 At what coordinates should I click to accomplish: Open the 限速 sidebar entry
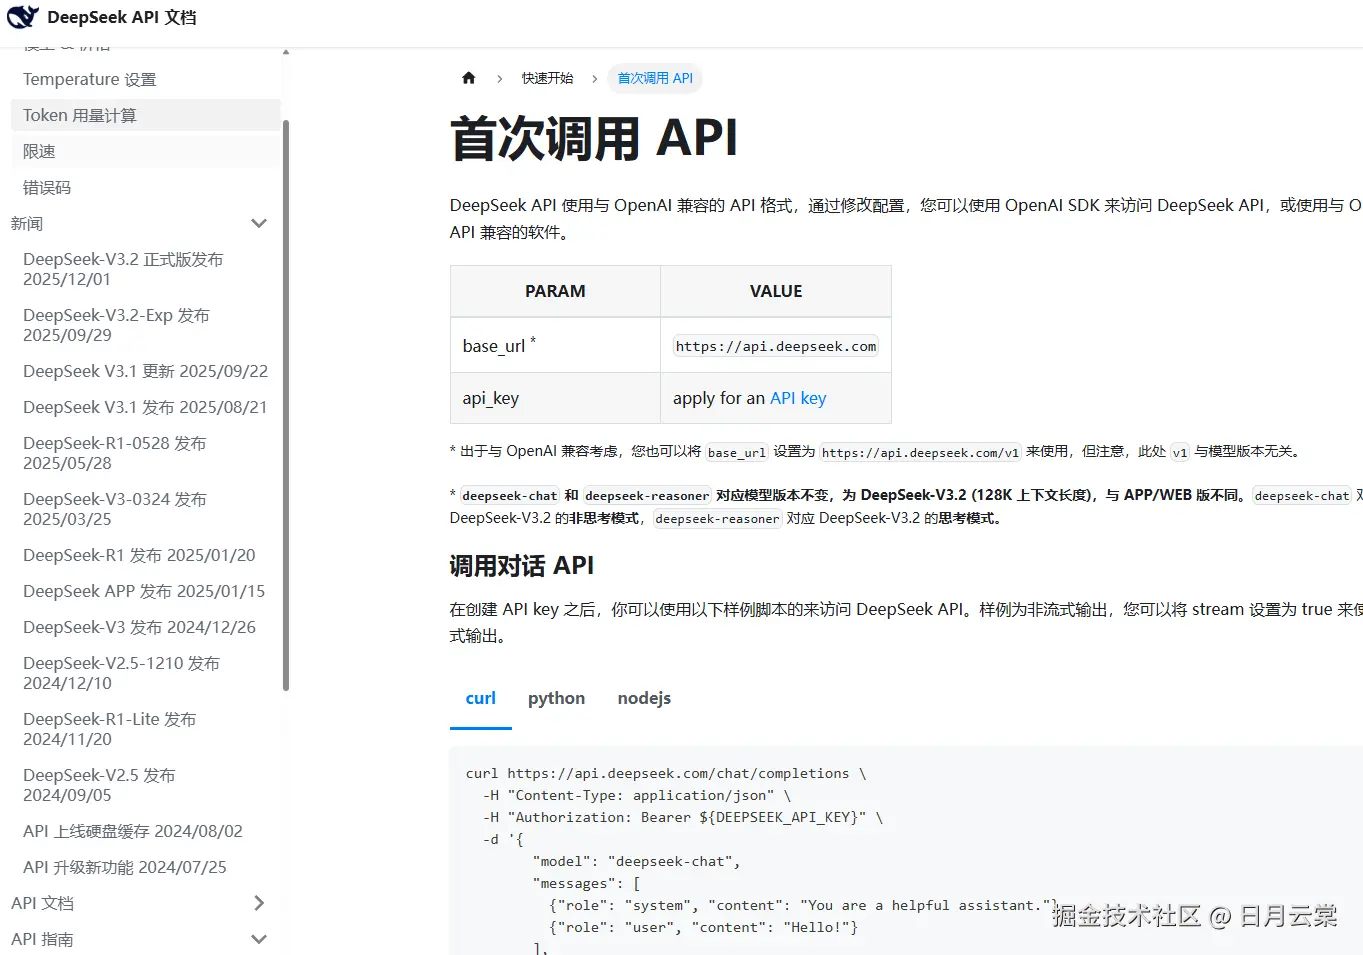click(x=38, y=151)
